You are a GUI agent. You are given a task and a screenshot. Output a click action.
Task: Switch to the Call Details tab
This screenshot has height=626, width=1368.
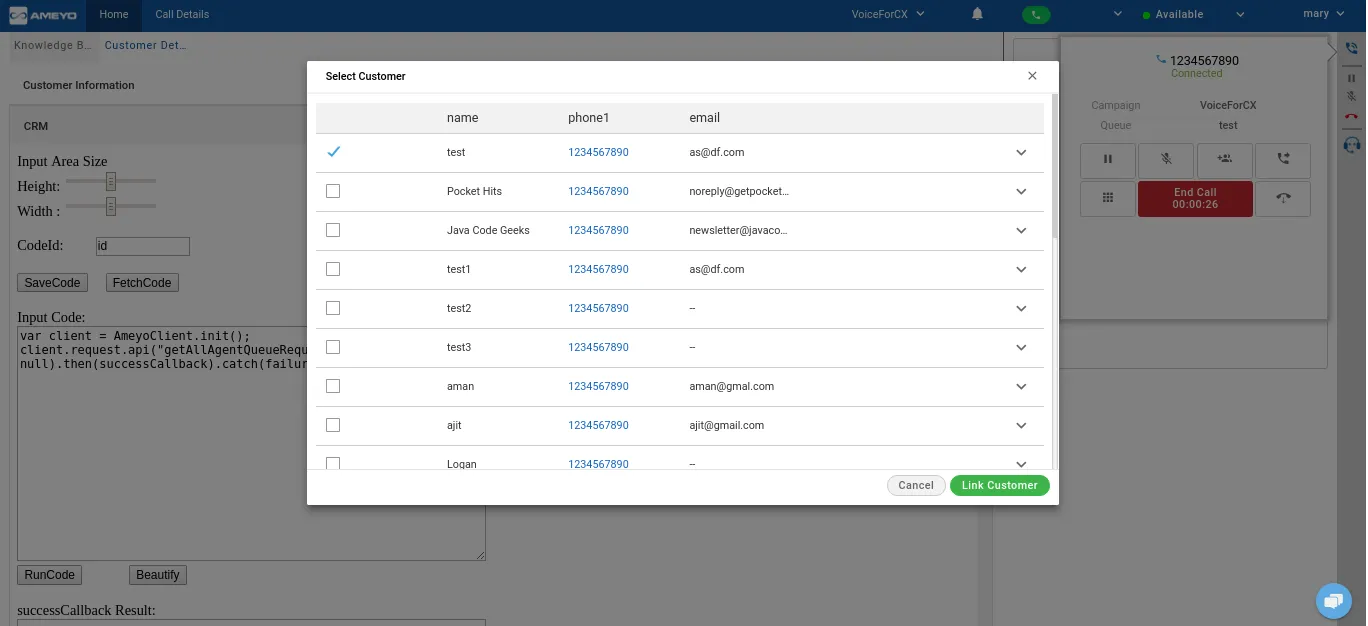click(182, 14)
